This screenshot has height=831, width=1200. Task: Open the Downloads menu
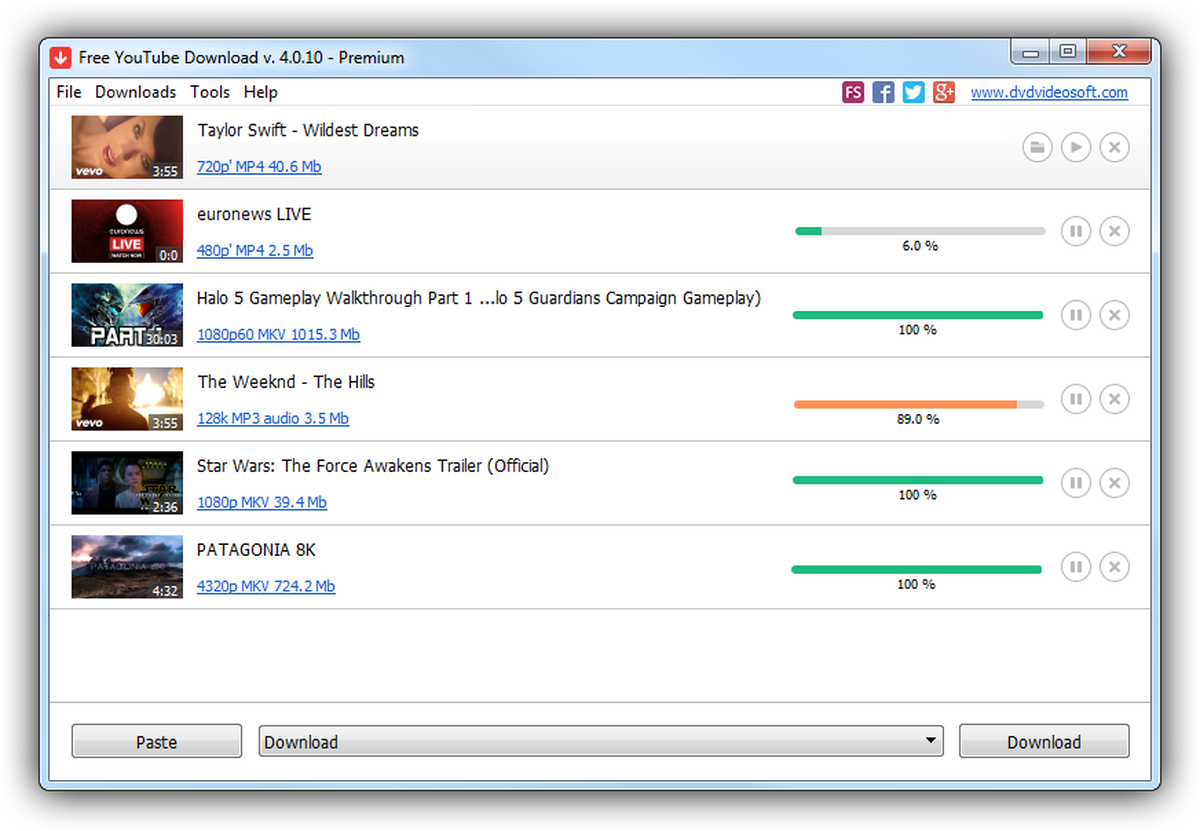click(135, 92)
